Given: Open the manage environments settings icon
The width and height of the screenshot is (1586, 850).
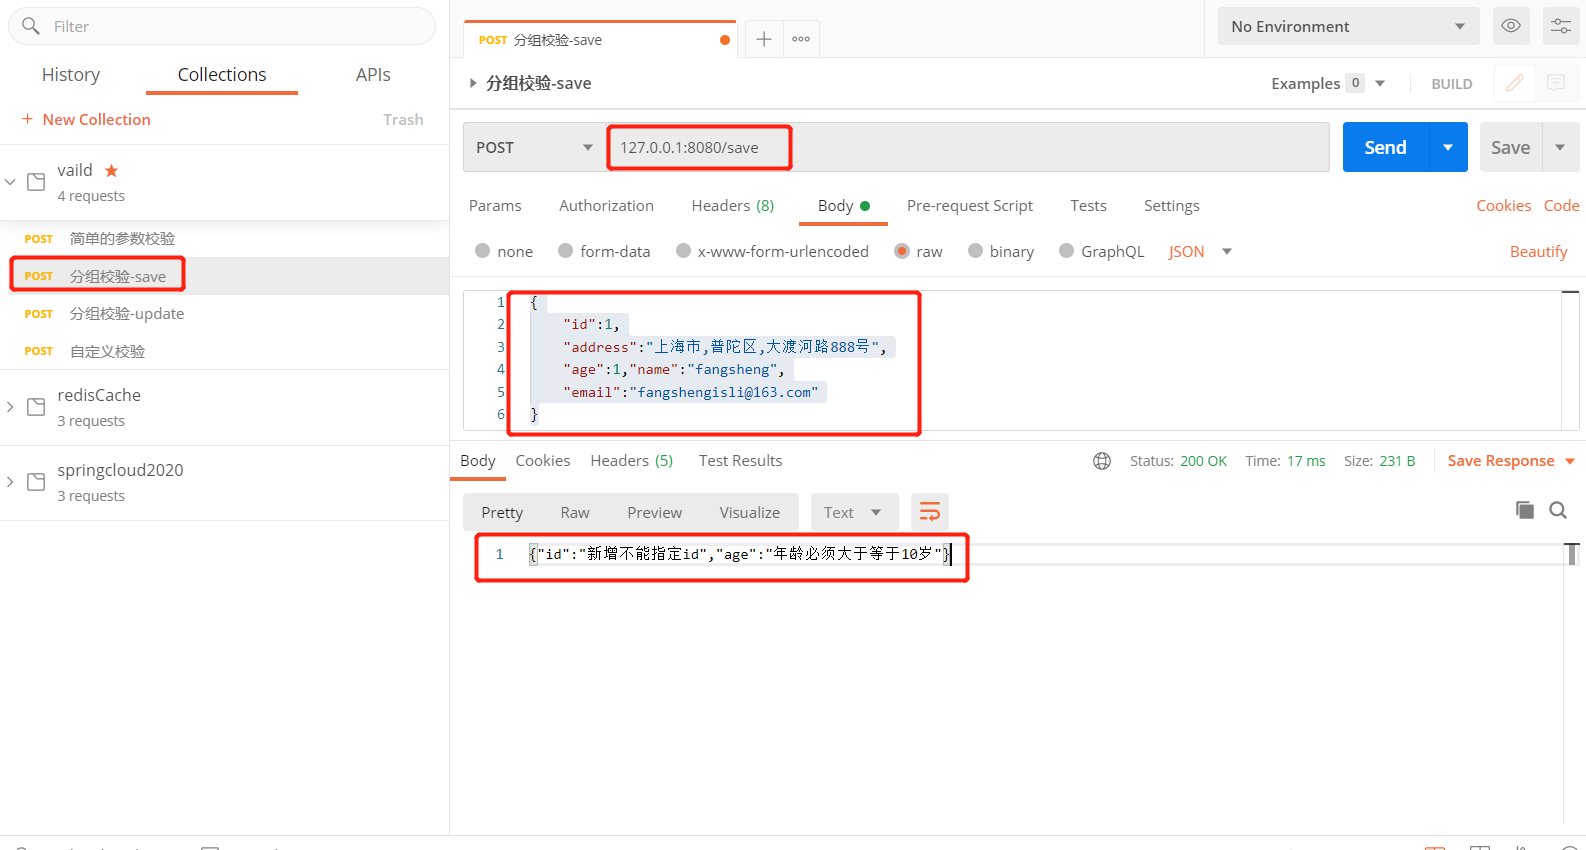Looking at the screenshot, I should click(x=1561, y=26).
